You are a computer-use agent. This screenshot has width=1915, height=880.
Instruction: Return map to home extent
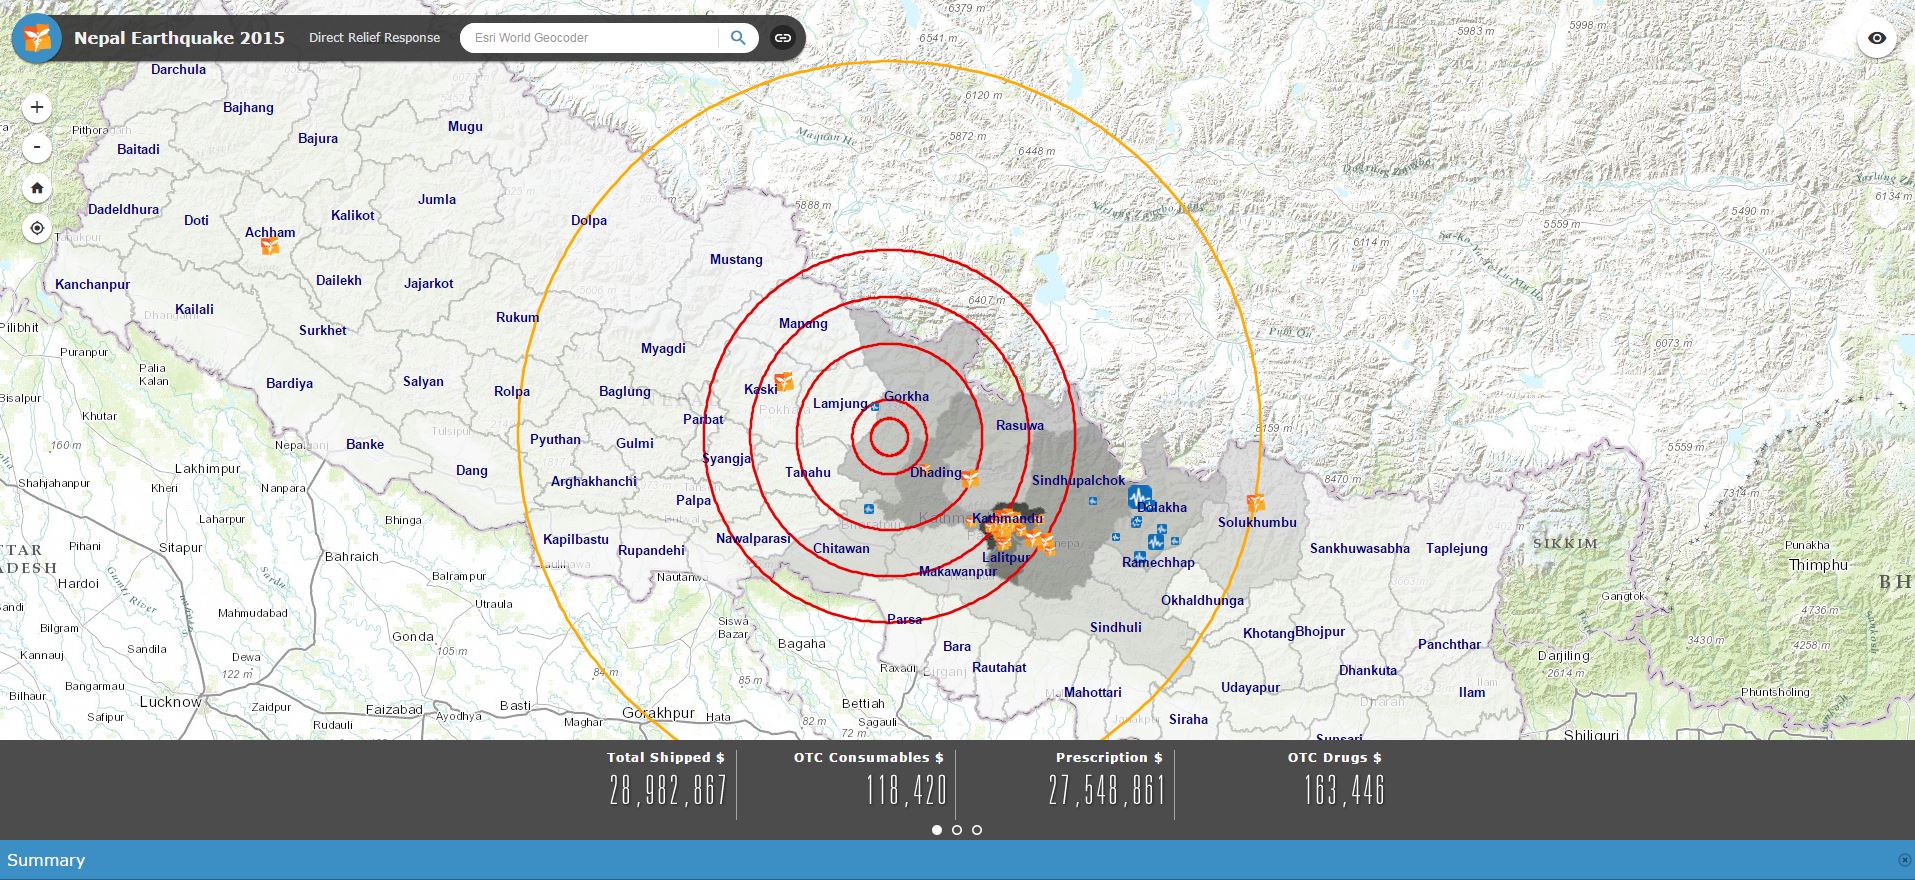tap(37, 188)
